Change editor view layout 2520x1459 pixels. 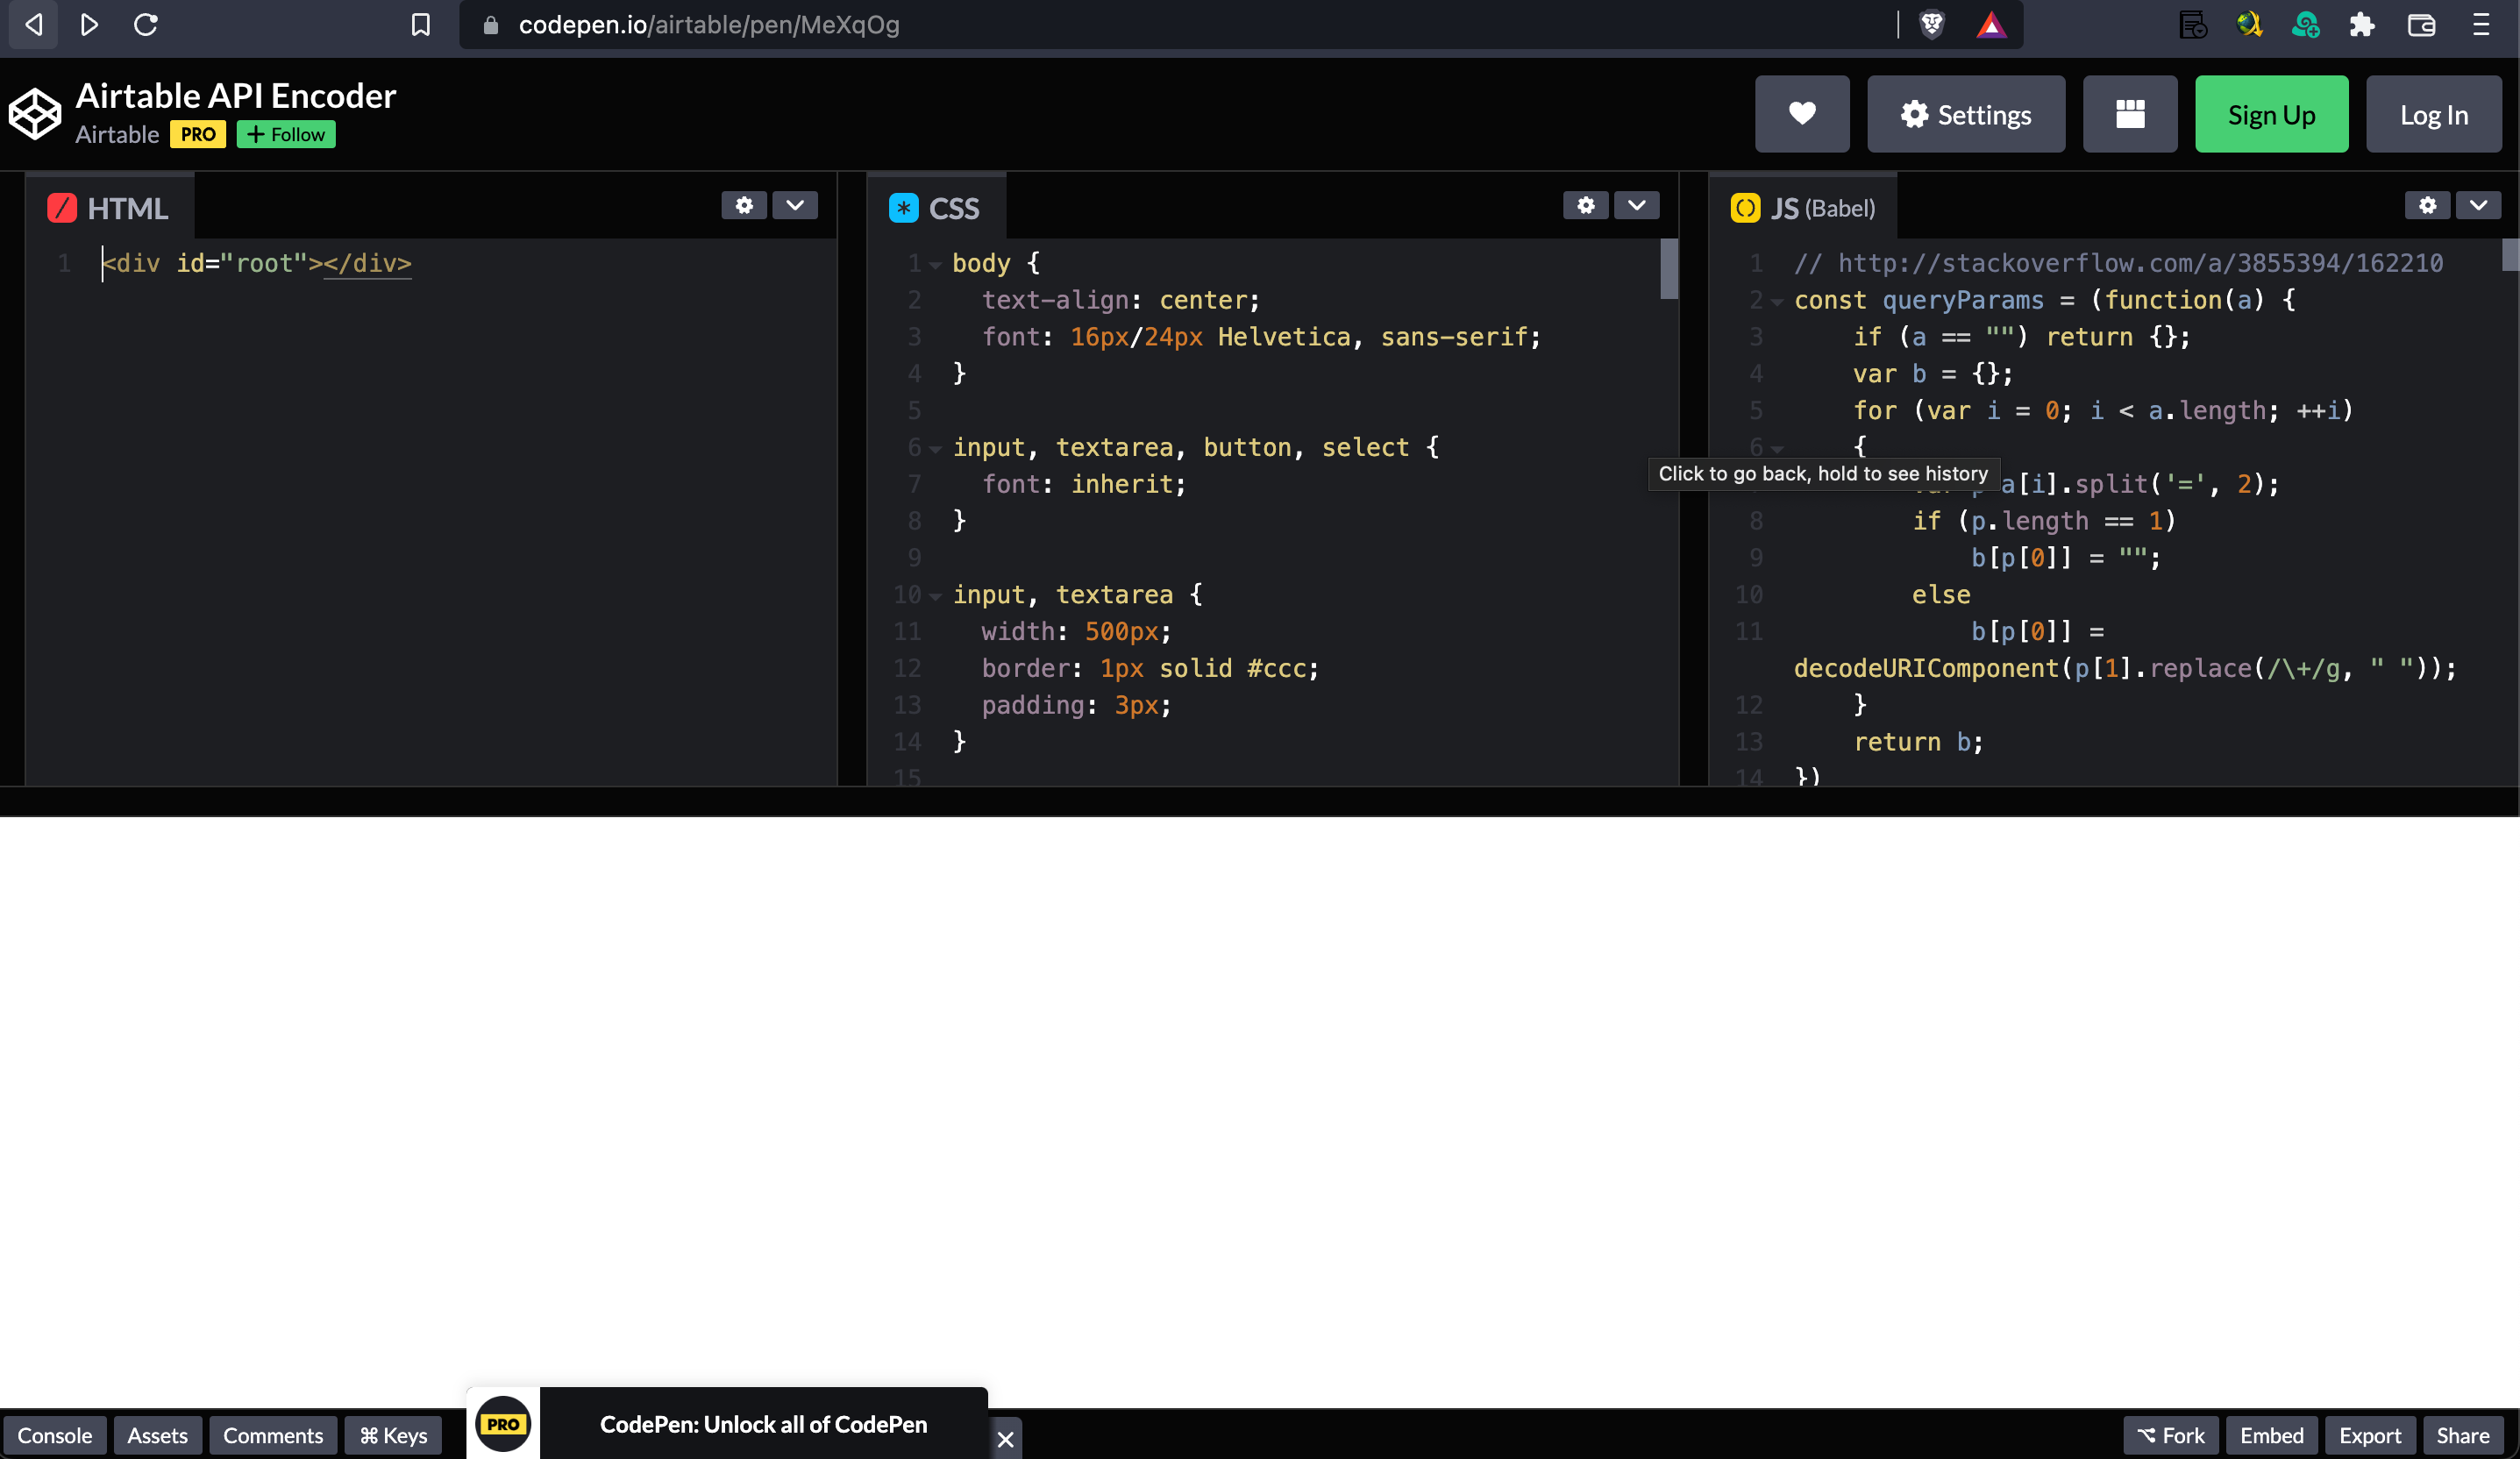click(2130, 114)
